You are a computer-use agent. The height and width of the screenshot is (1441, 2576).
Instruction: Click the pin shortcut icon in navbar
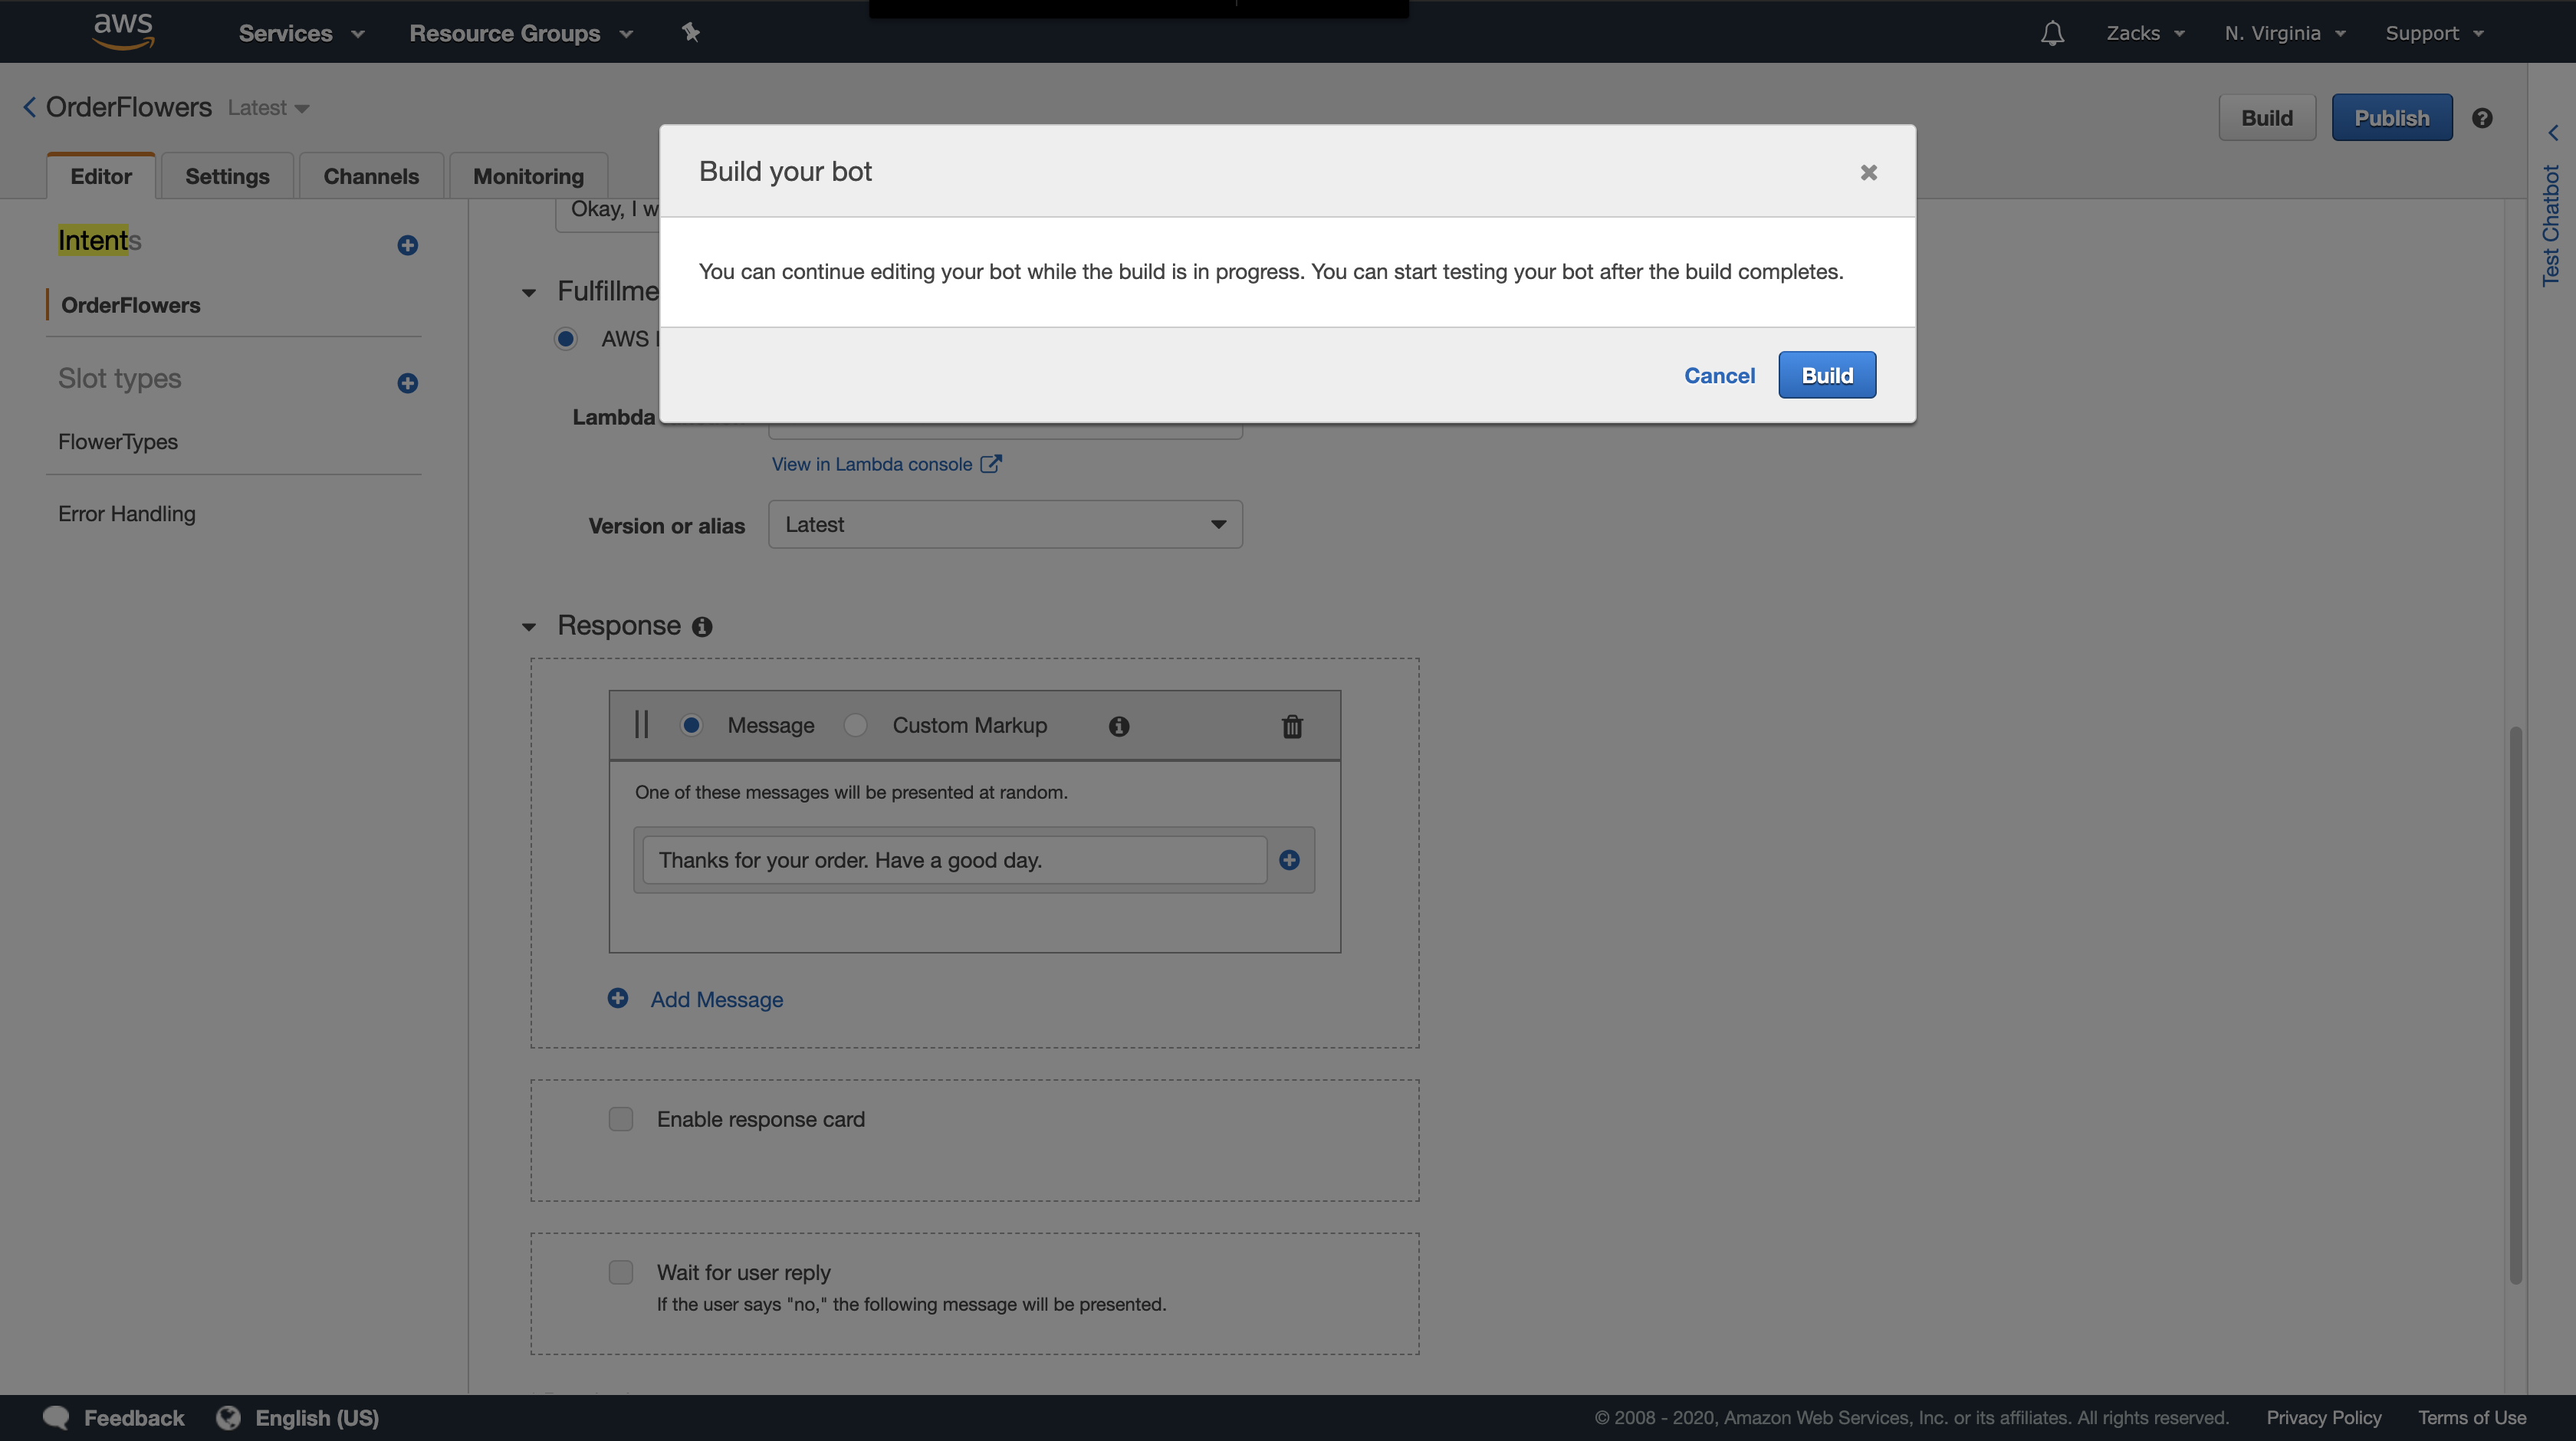pos(690,33)
